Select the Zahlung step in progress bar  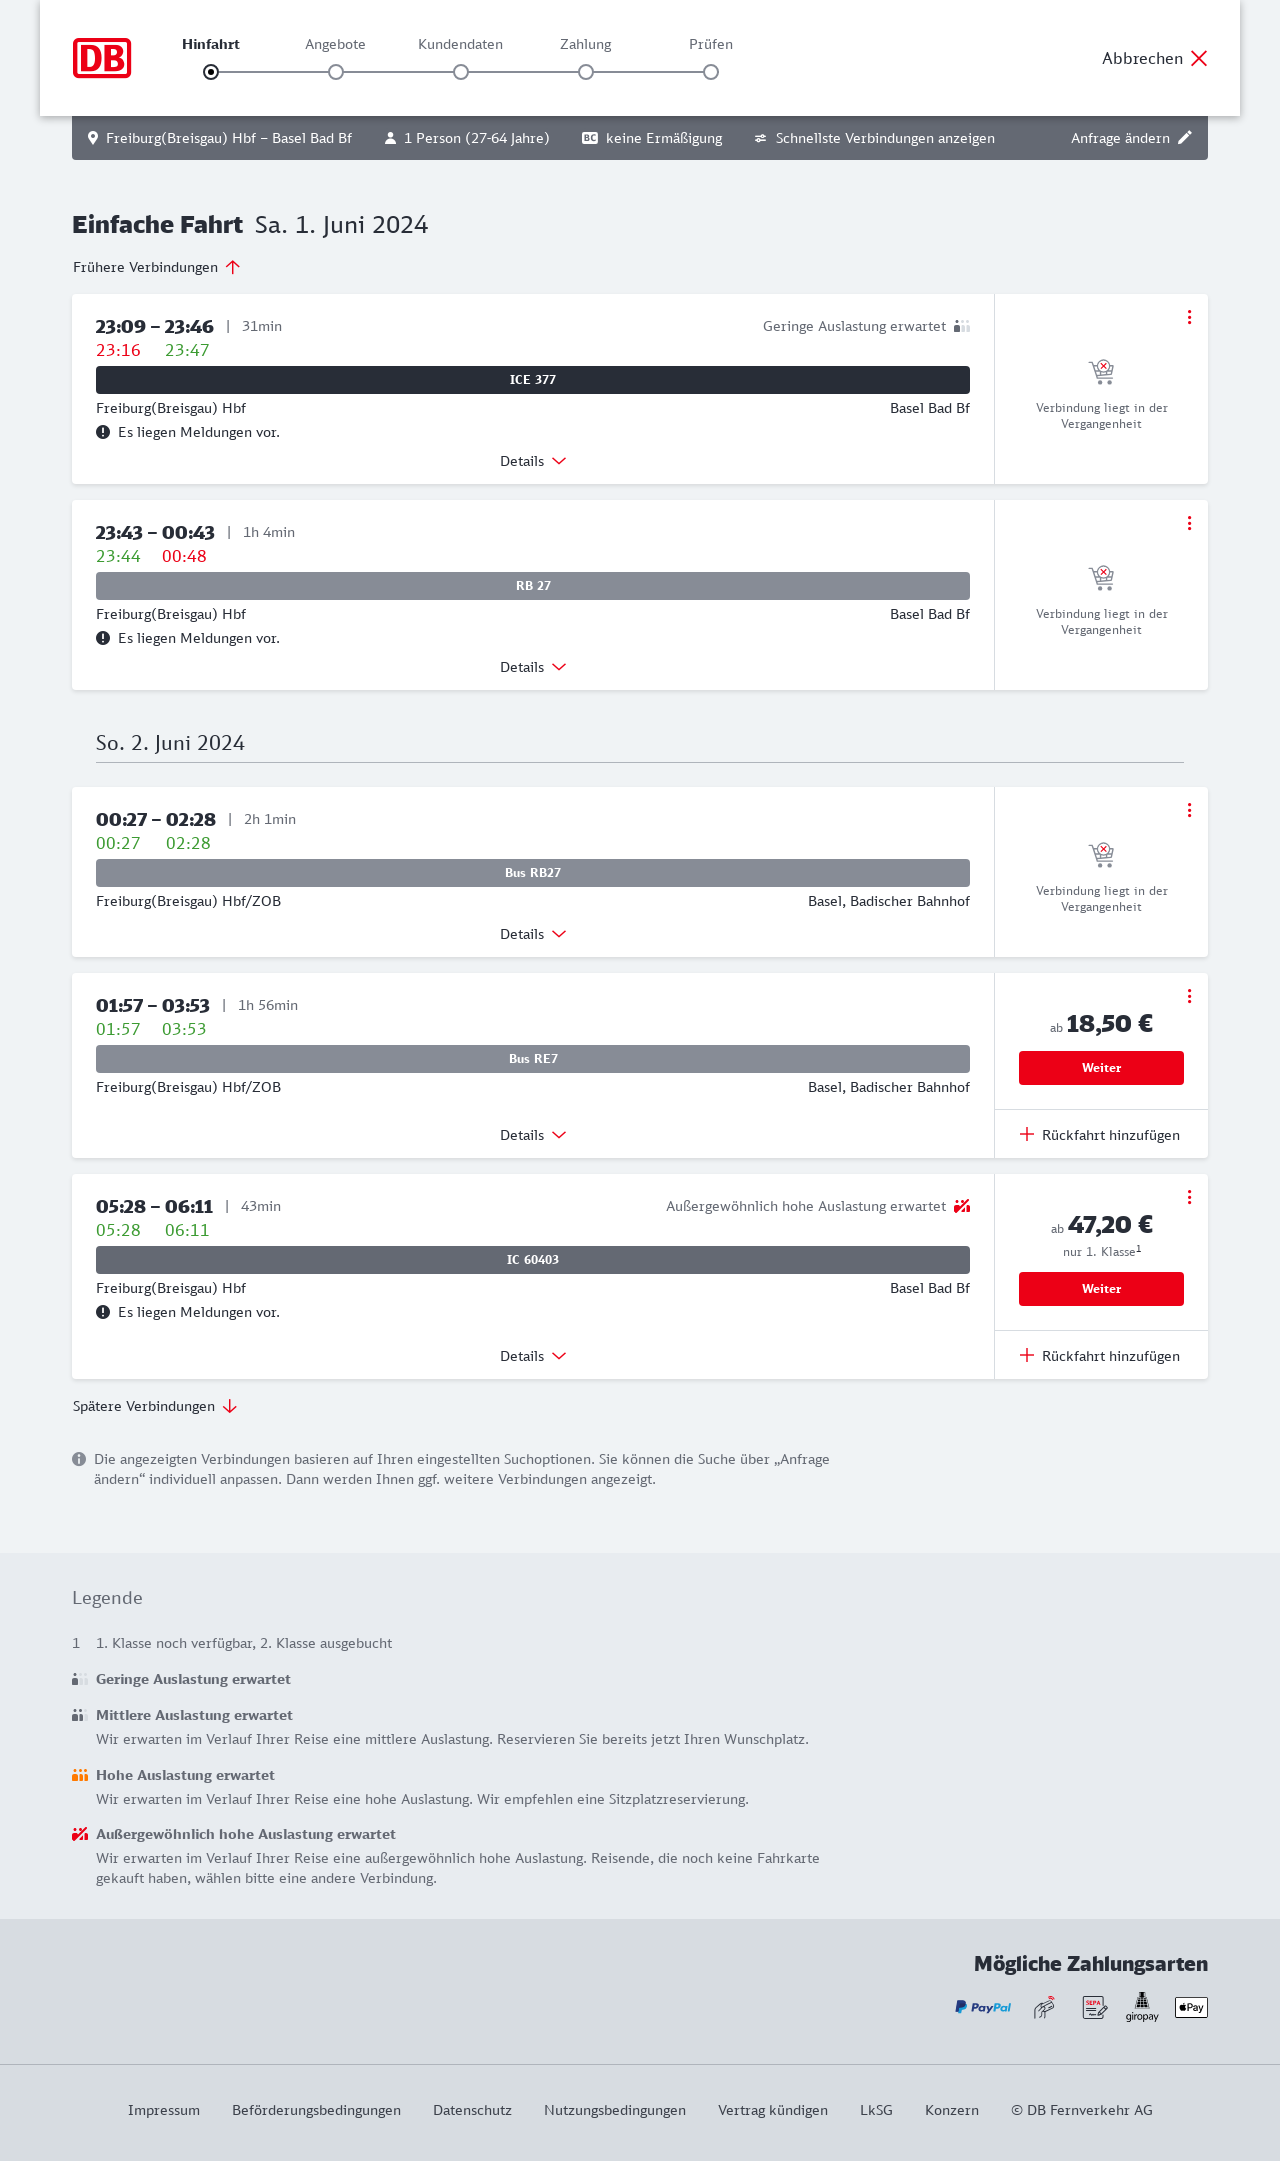click(x=586, y=72)
